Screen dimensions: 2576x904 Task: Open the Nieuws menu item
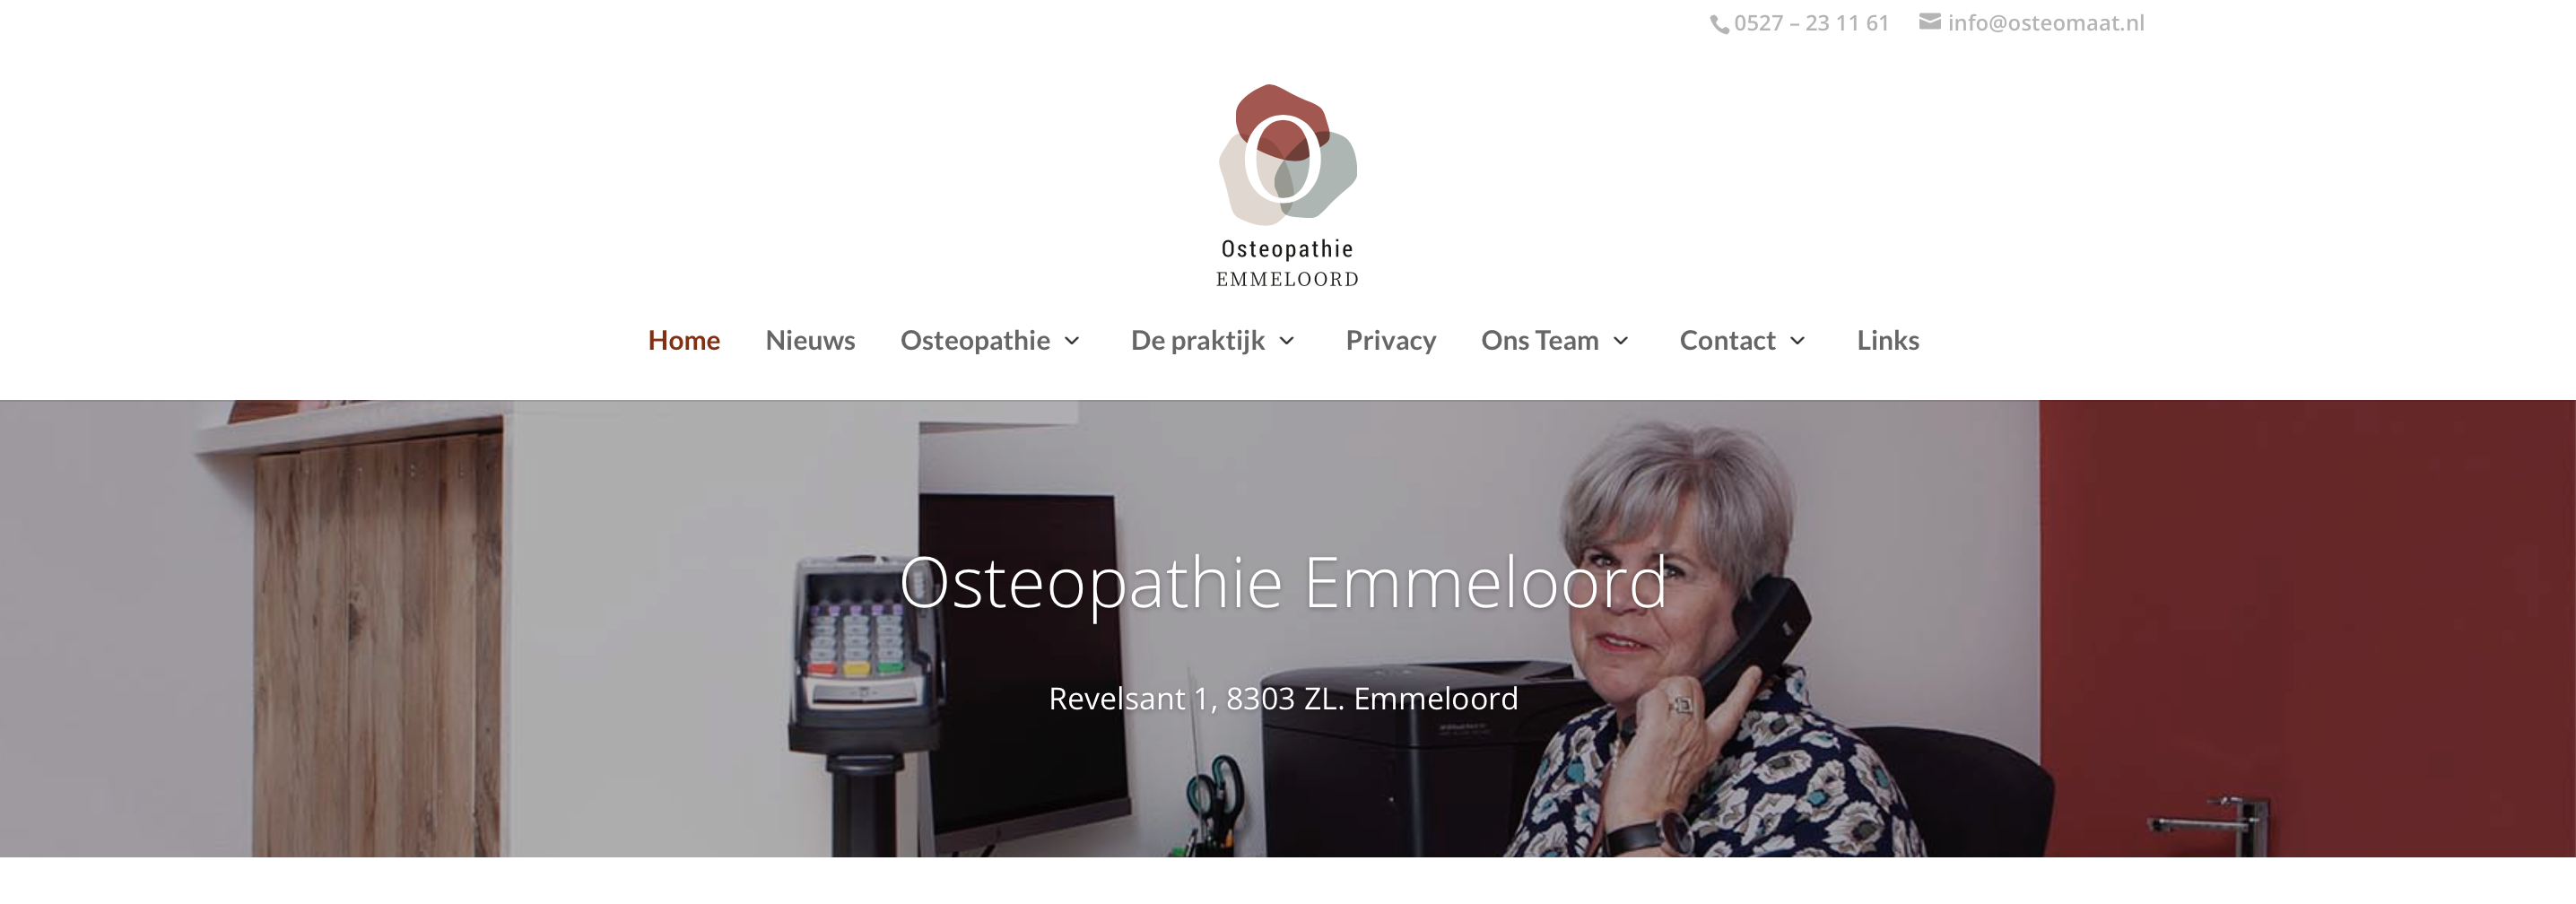tap(810, 340)
